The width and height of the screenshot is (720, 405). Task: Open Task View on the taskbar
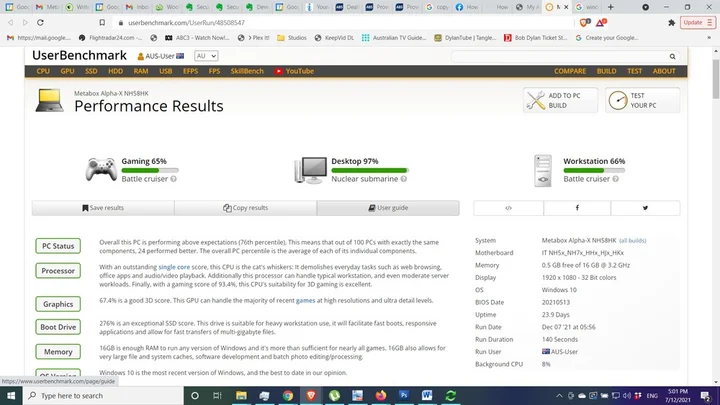tap(217, 395)
